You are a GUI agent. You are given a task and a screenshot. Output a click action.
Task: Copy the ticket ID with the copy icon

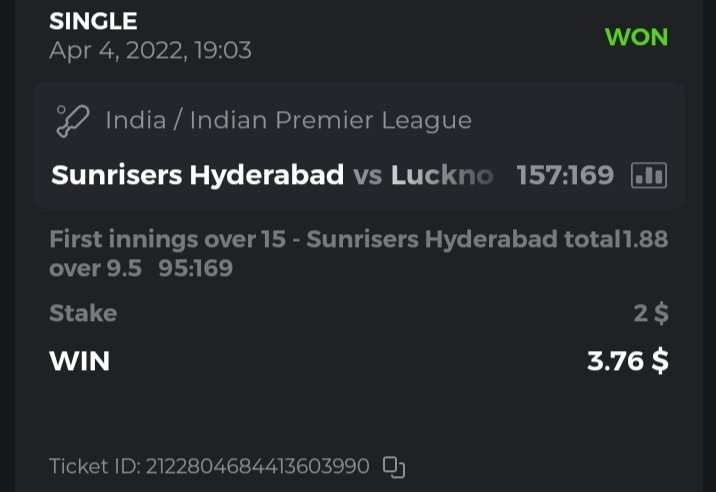394,466
